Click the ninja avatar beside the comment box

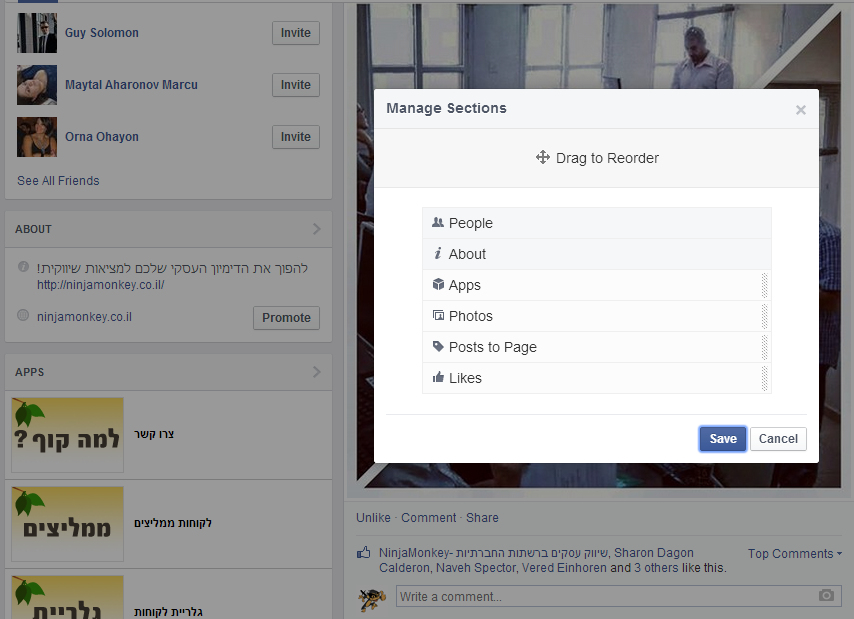[x=372, y=600]
